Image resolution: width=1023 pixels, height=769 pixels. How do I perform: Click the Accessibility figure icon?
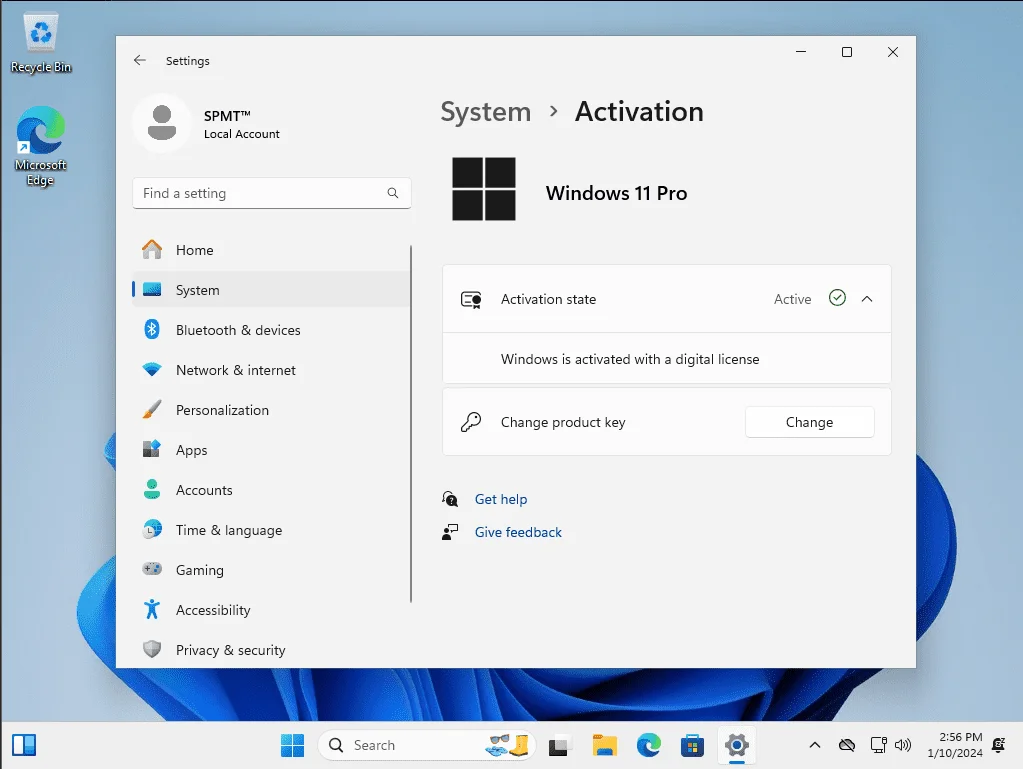[152, 609]
